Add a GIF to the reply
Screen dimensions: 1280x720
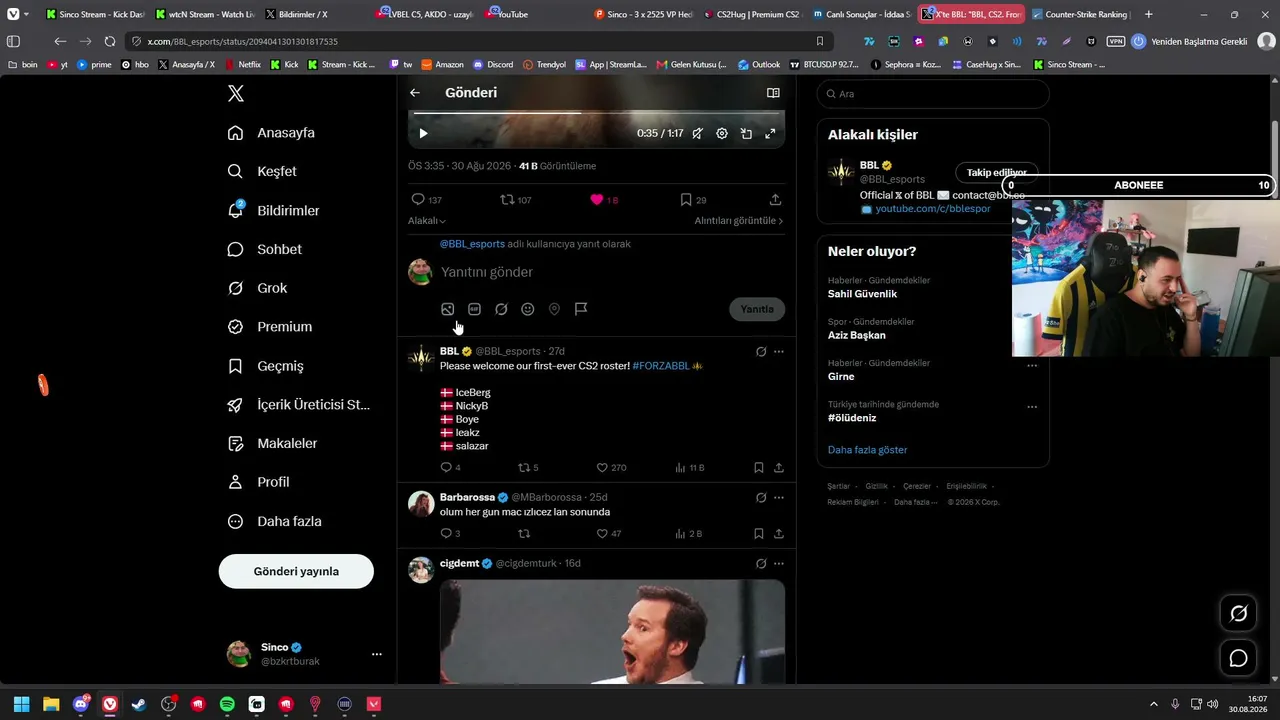474,309
